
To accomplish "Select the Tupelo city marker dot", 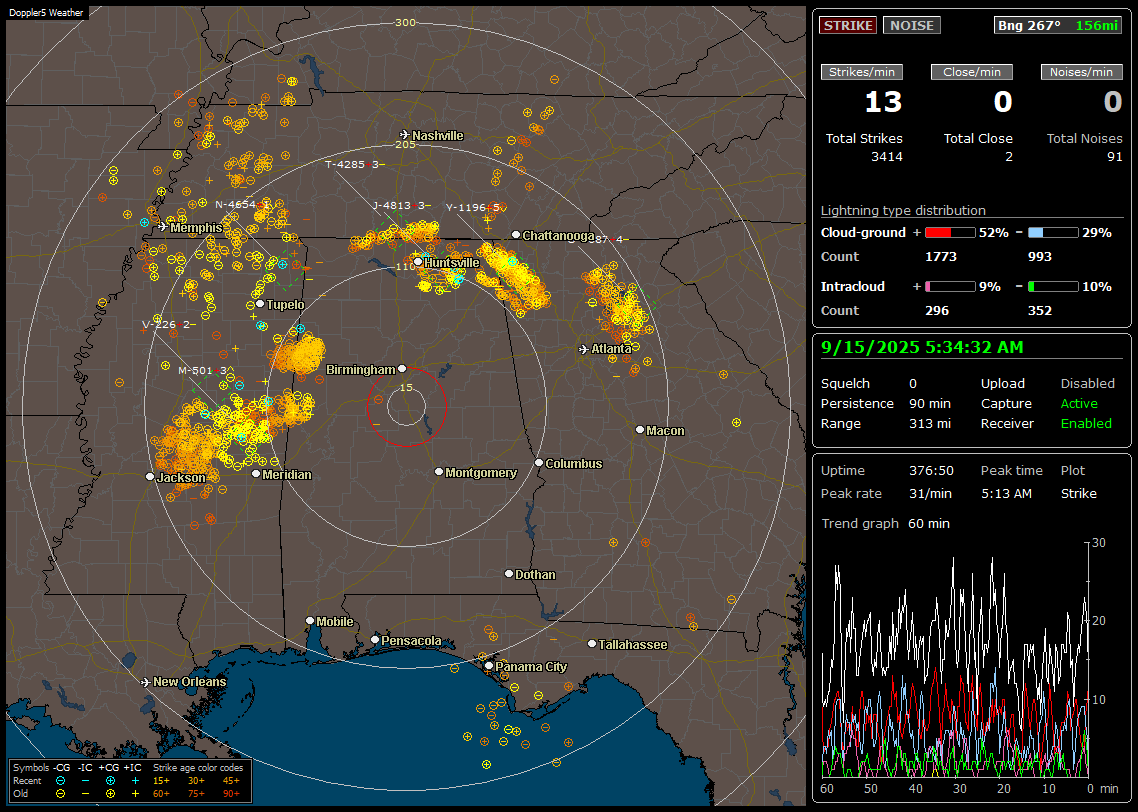I will tap(260, 304).
